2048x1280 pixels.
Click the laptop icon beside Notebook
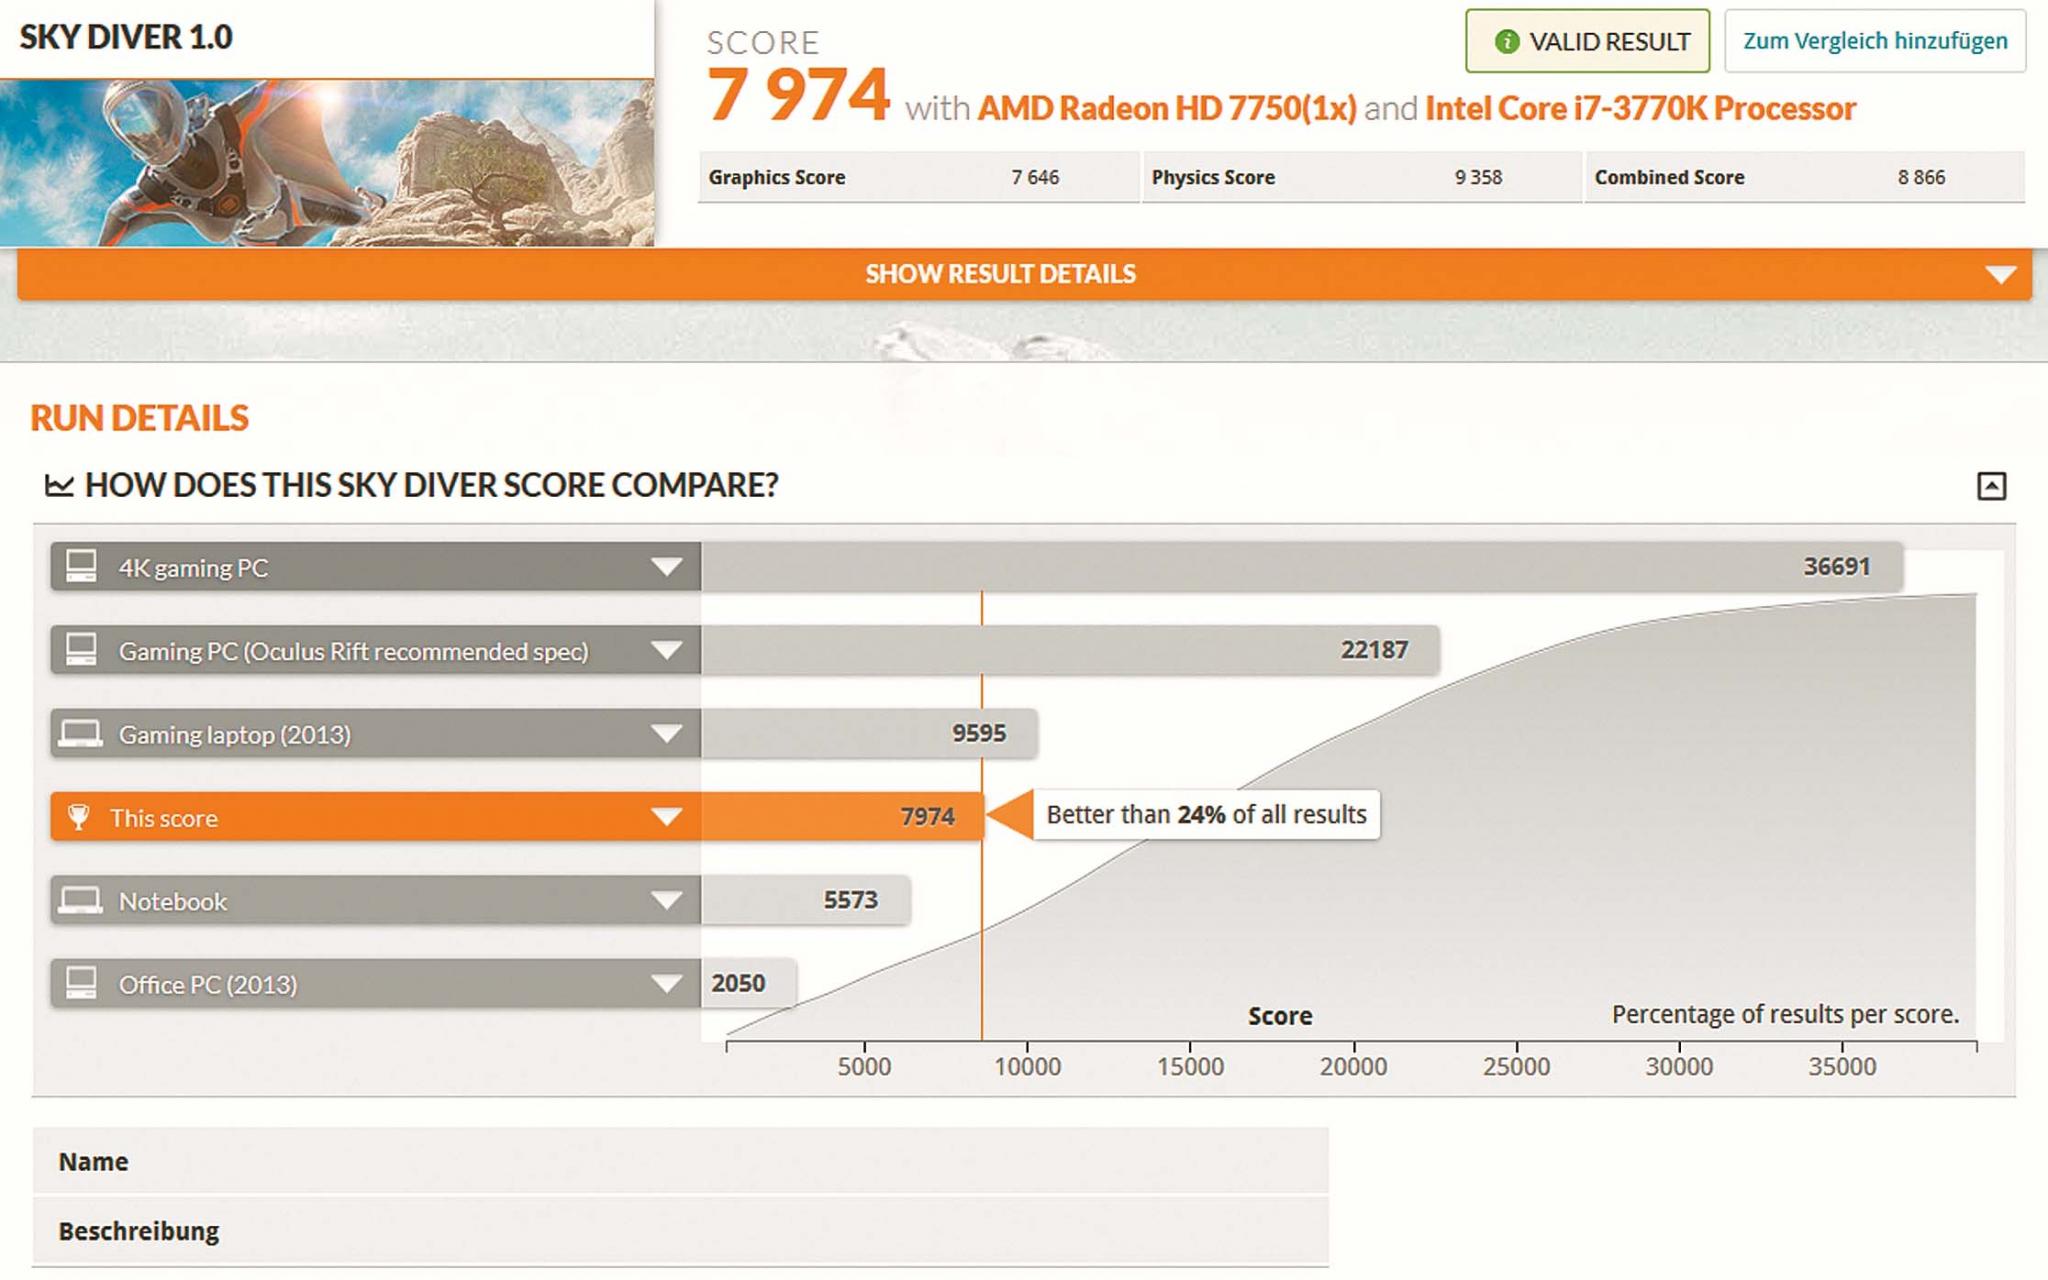[80, 901]
